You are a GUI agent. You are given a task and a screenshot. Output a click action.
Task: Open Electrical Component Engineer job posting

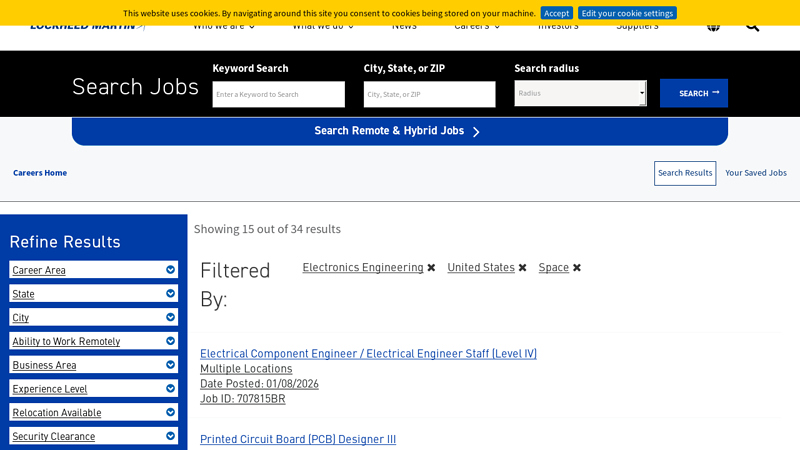tap(368, 354)
